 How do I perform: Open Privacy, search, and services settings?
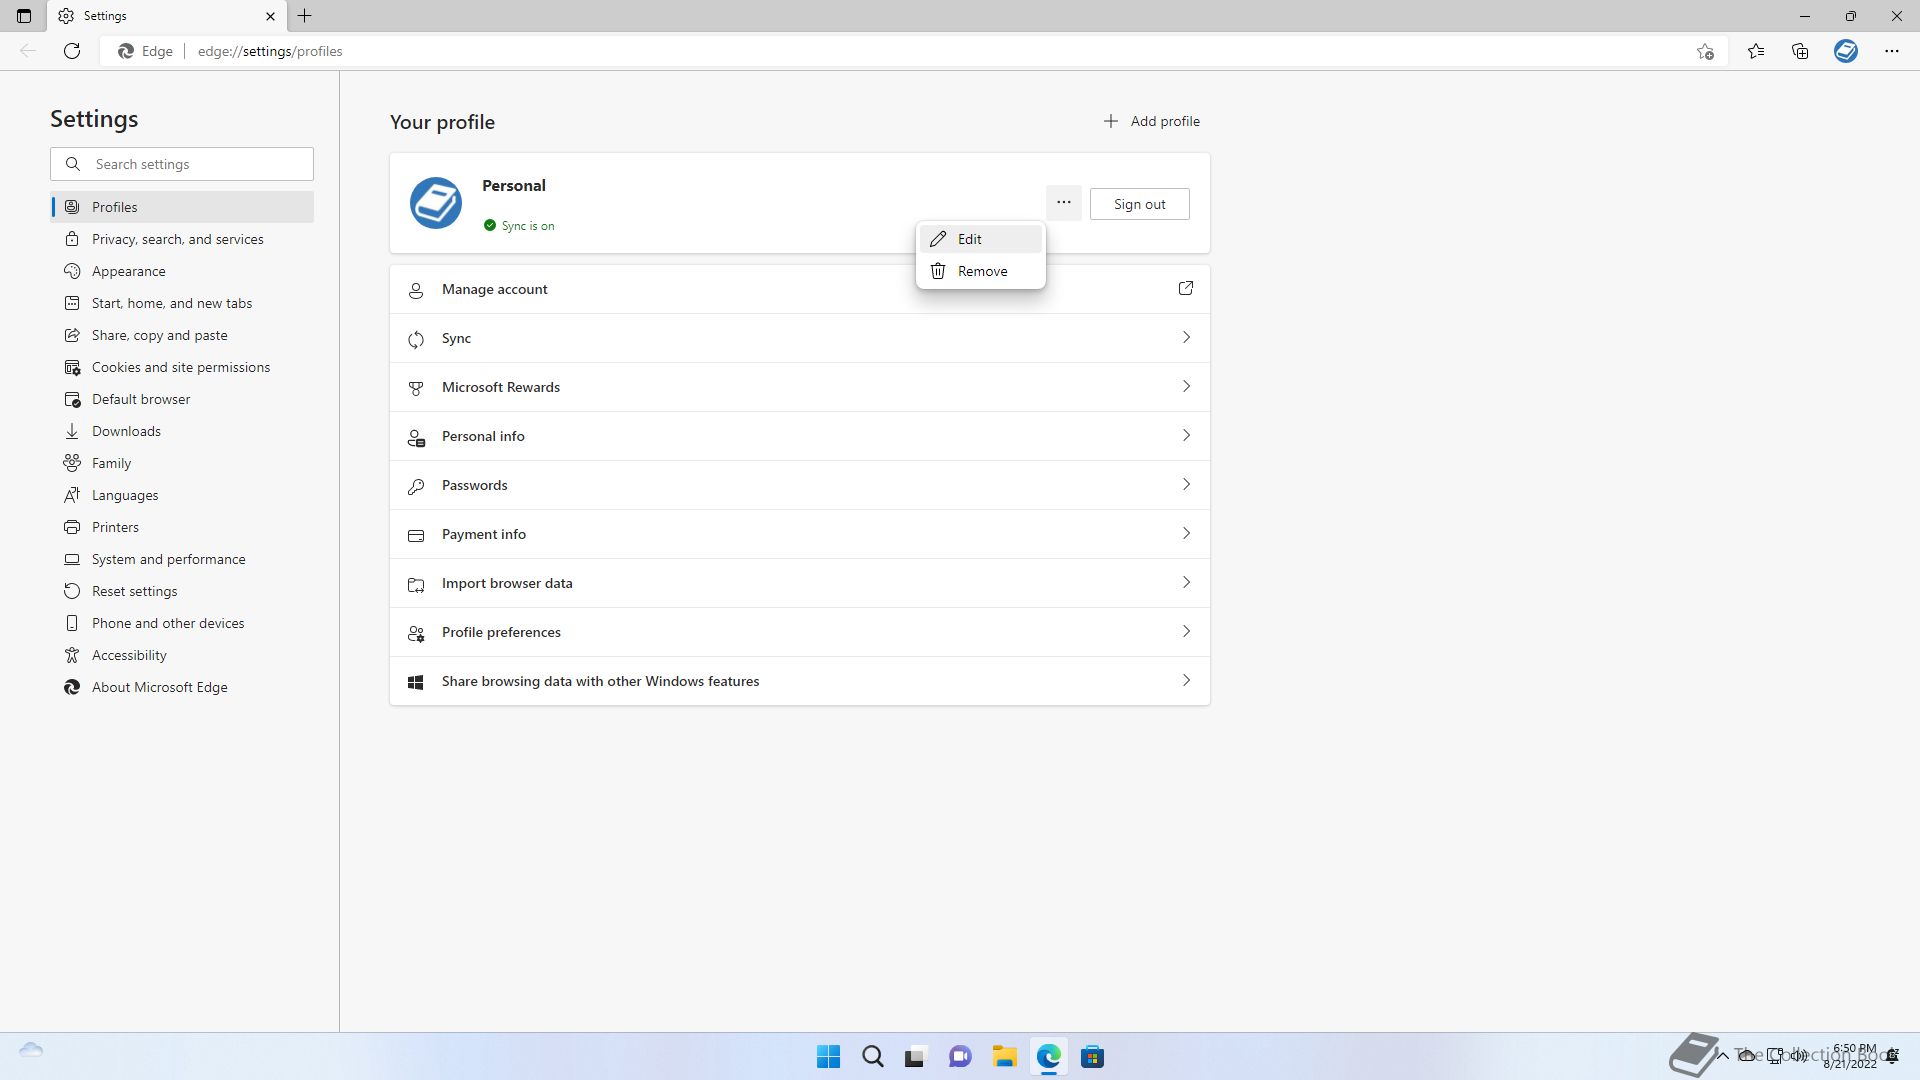coord(182,239)
